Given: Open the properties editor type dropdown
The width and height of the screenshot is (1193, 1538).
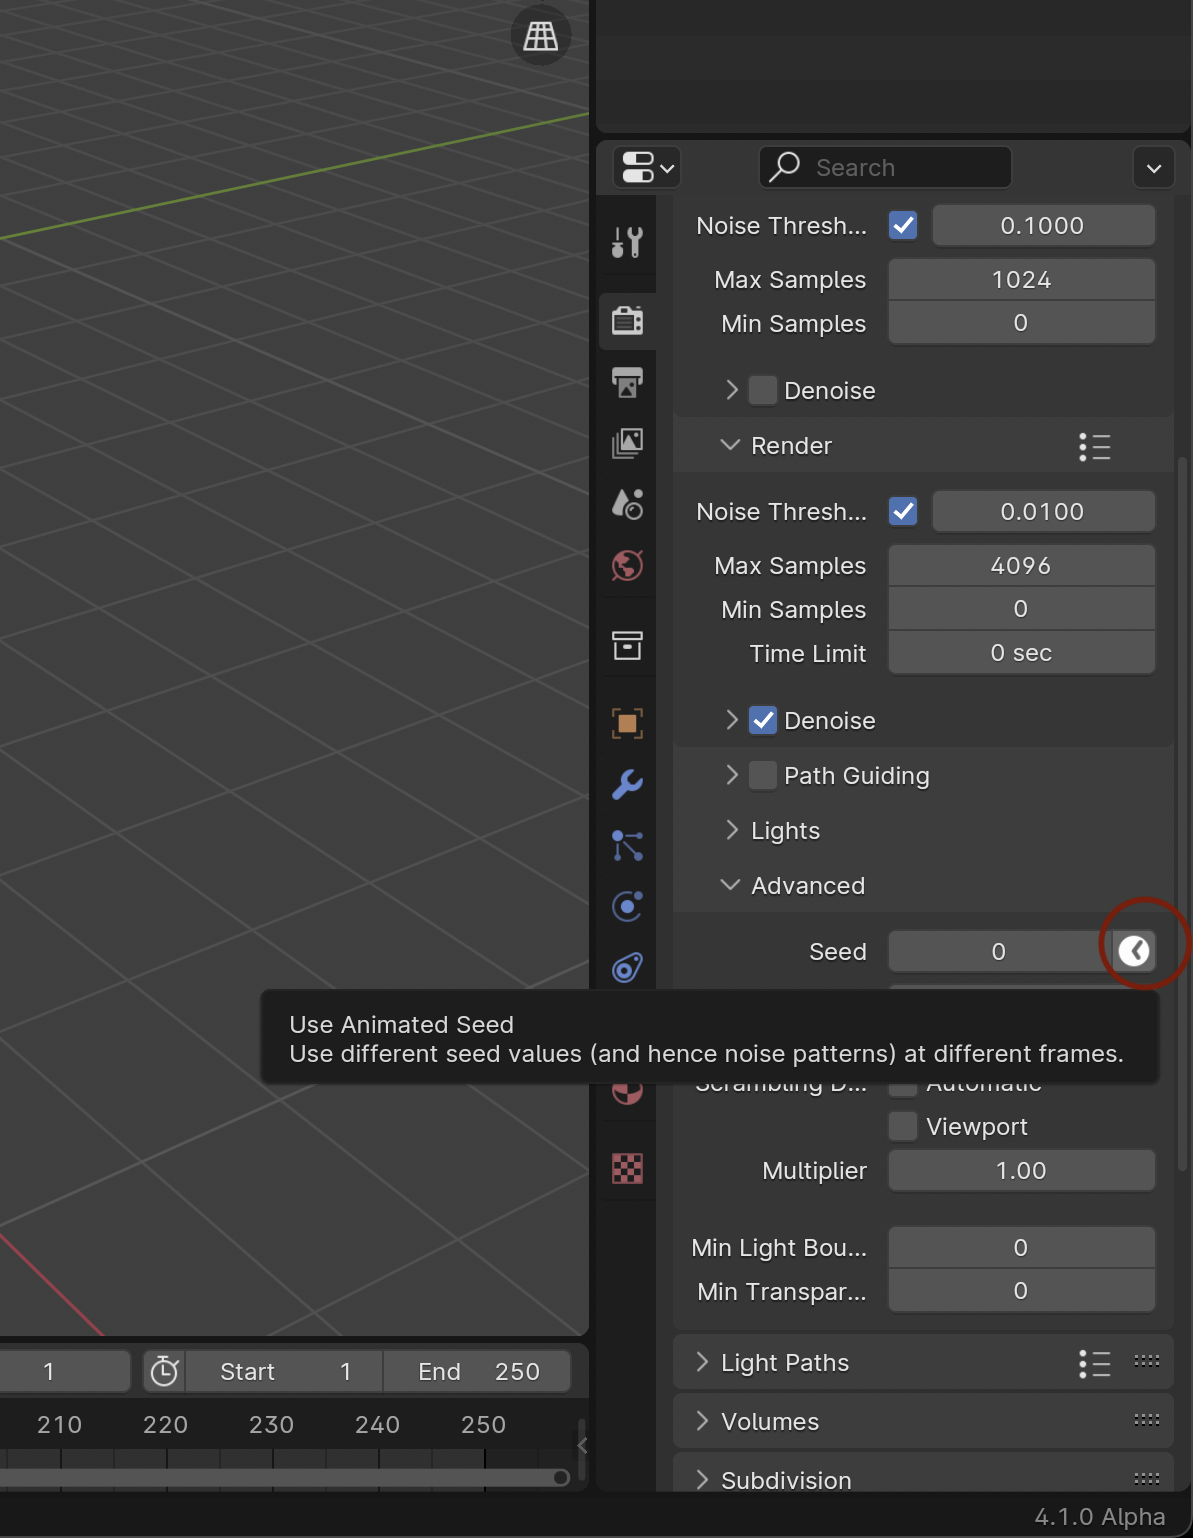Looking at the screenshot, I should click(648, 168).
